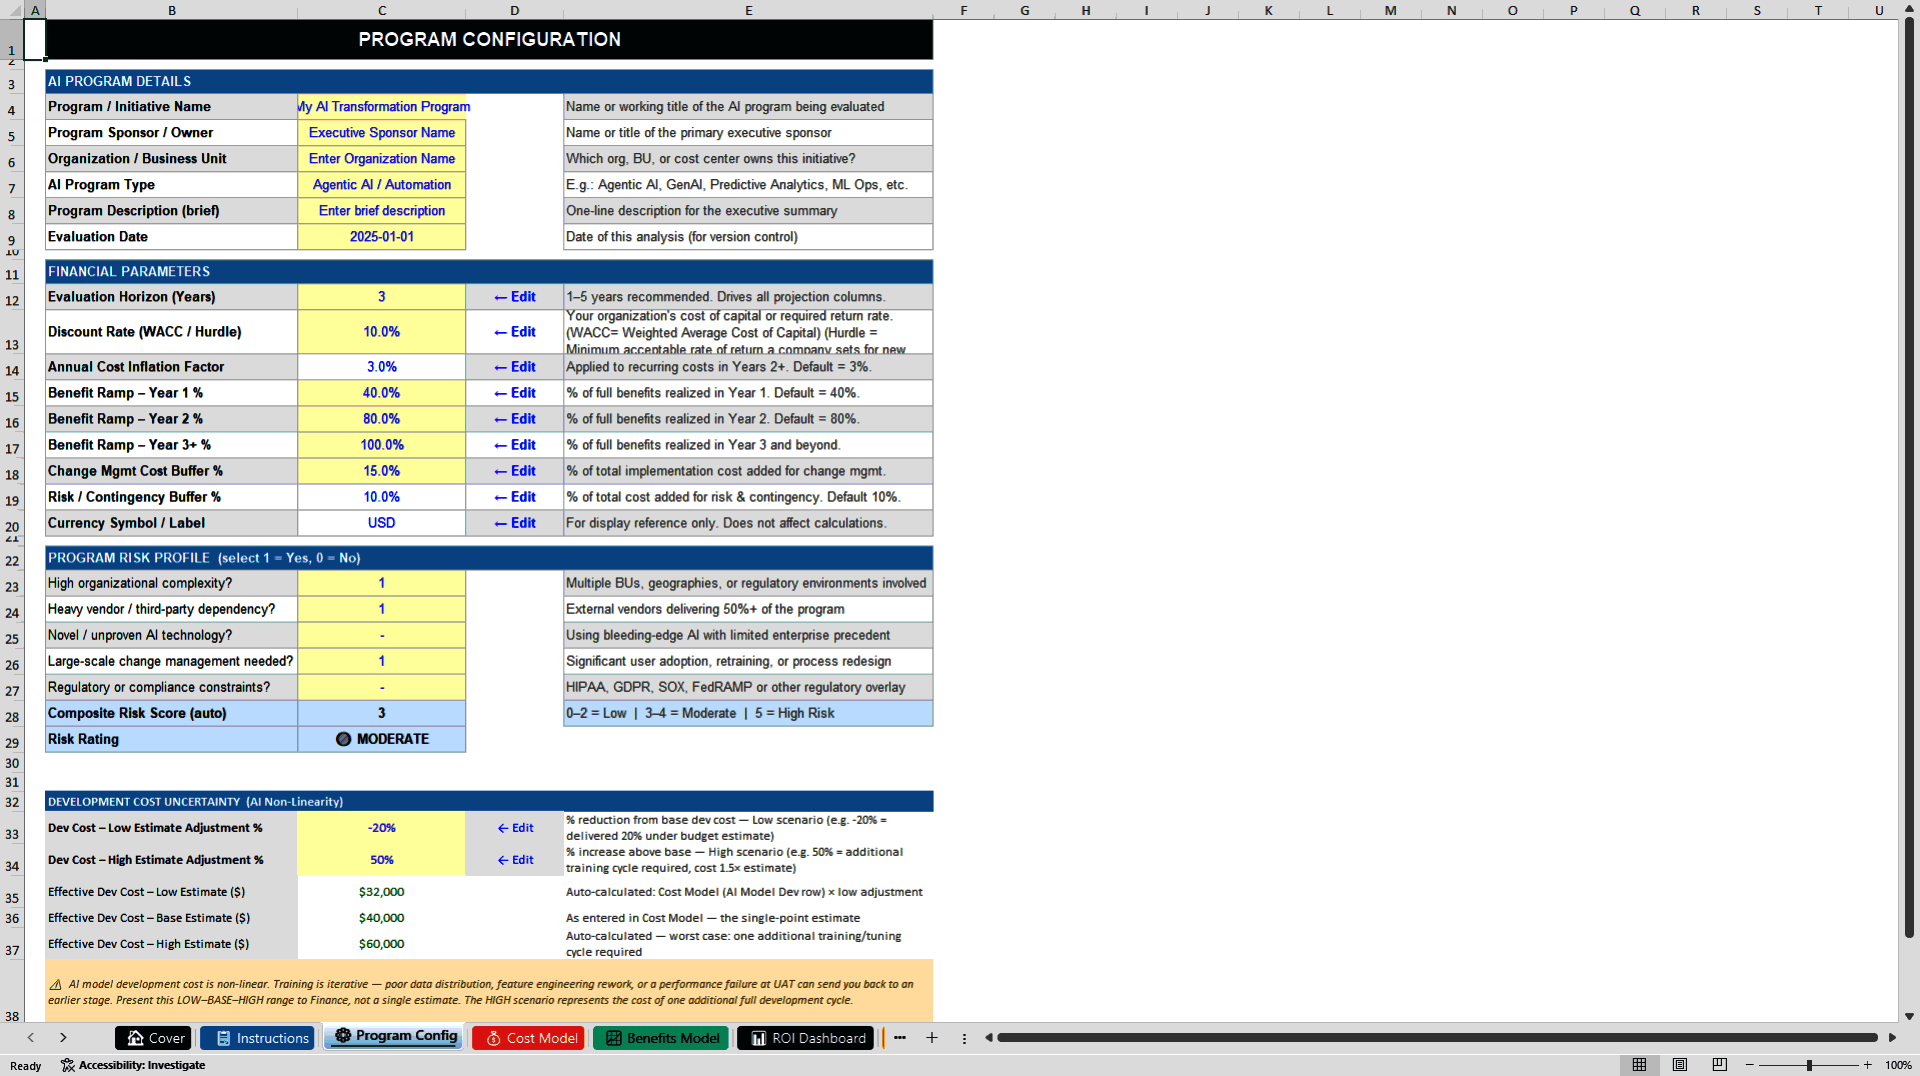The width and height of the screenshot is (1920, 1076).
Task: Open the Instructions sheet tab
Action: point(258,1038)
